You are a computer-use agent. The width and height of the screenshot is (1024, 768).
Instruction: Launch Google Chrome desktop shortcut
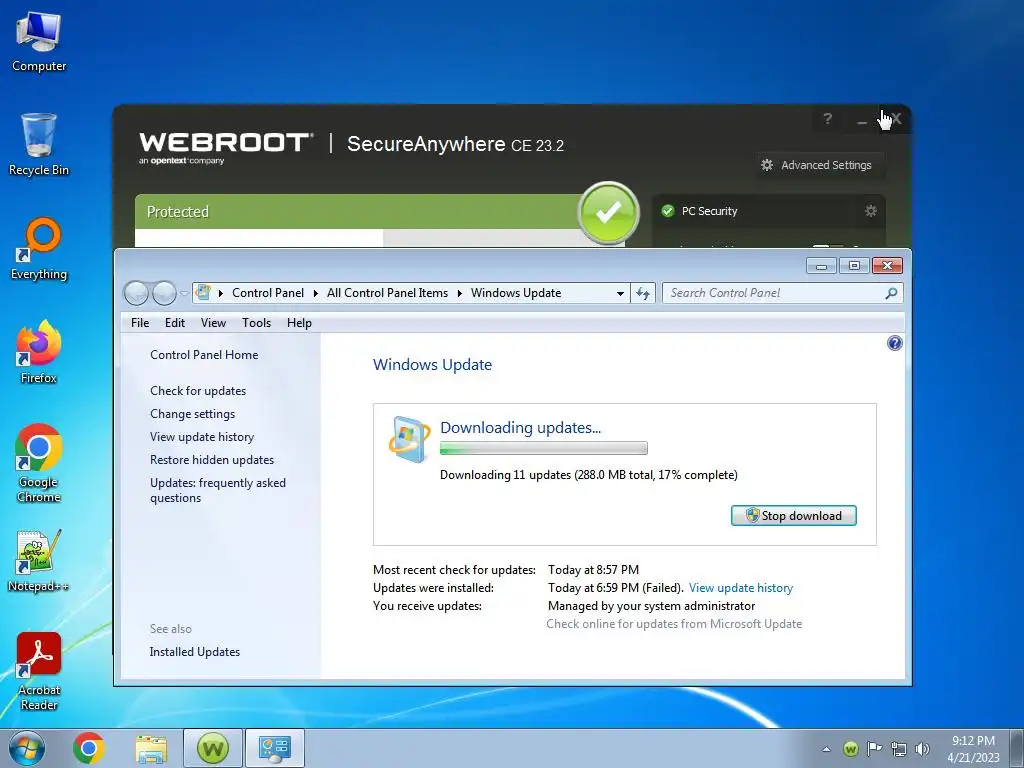[39, 464]
